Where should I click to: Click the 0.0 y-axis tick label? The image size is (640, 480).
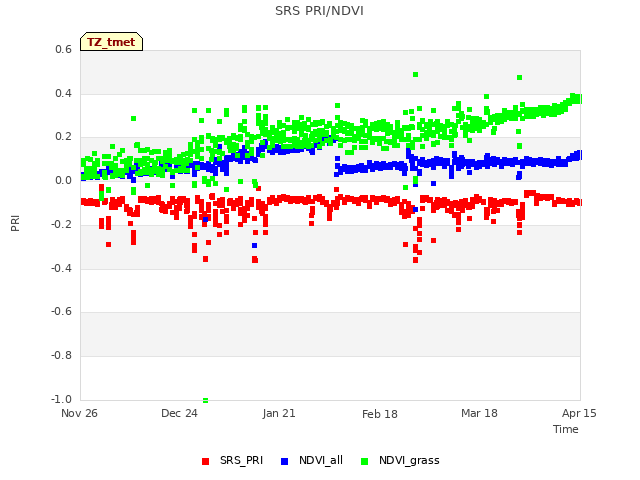tap(63, 180)
